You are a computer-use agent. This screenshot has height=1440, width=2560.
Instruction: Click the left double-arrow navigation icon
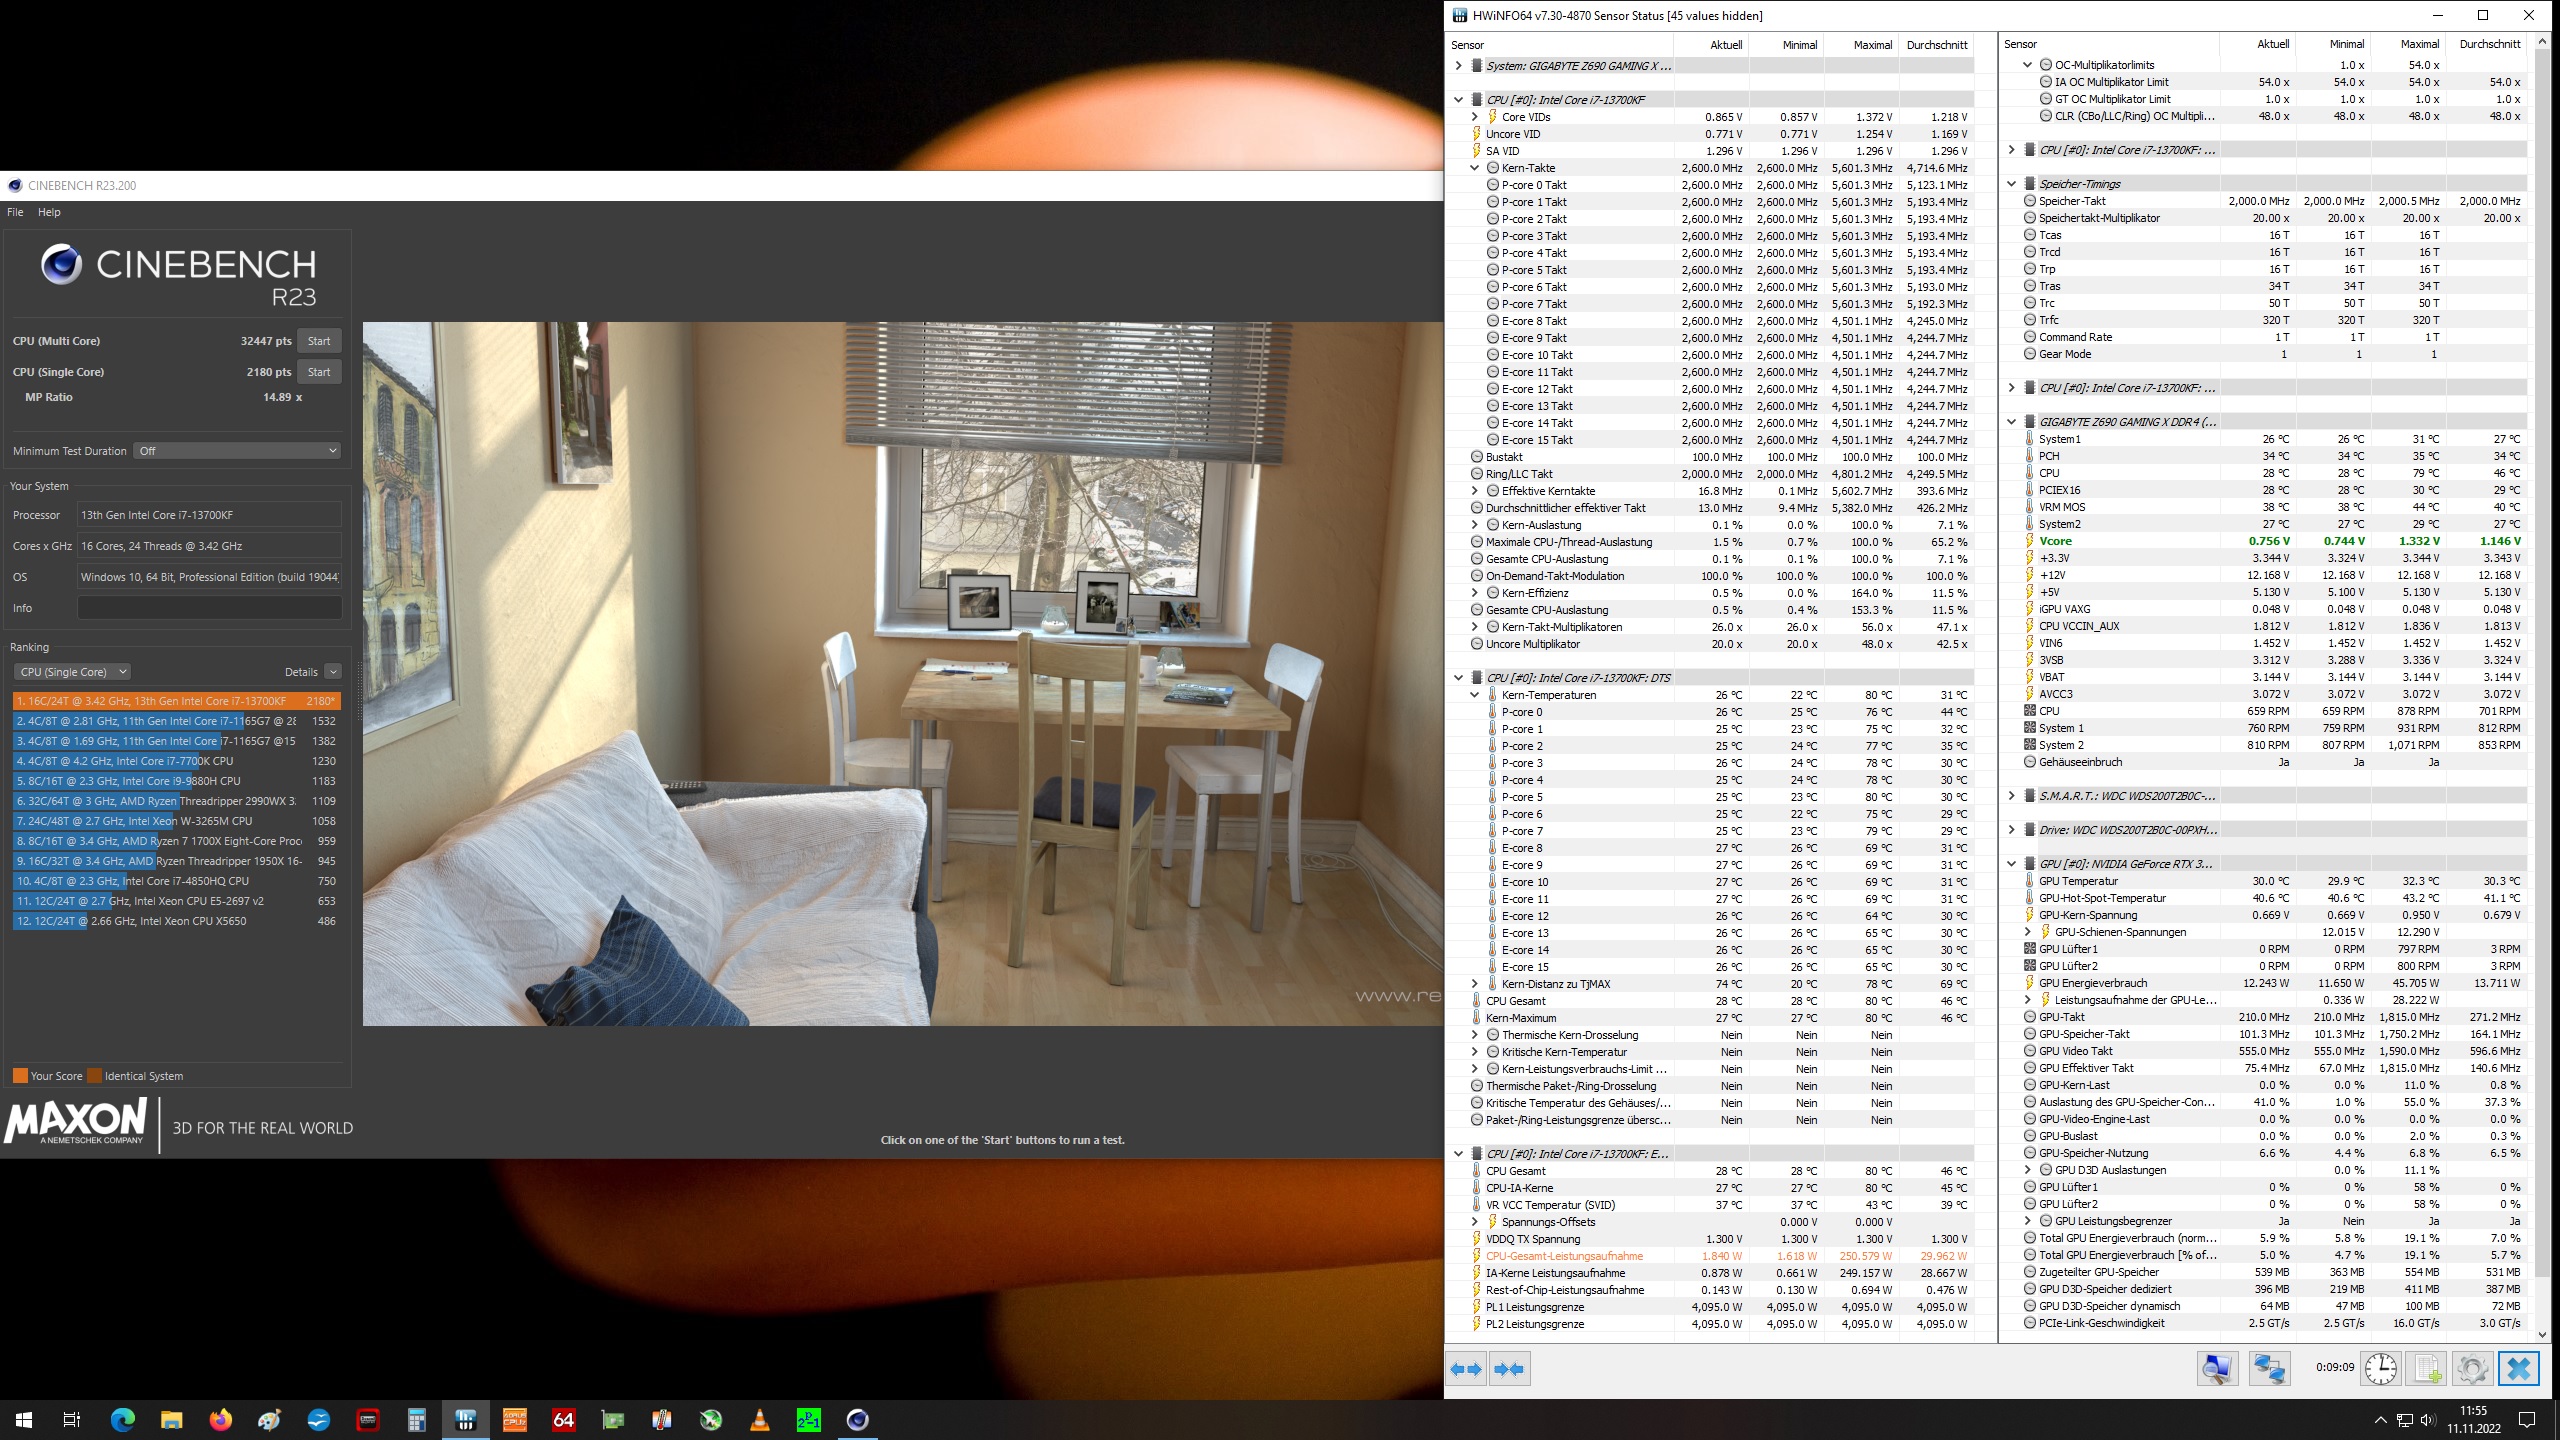pos(1466,1368)
